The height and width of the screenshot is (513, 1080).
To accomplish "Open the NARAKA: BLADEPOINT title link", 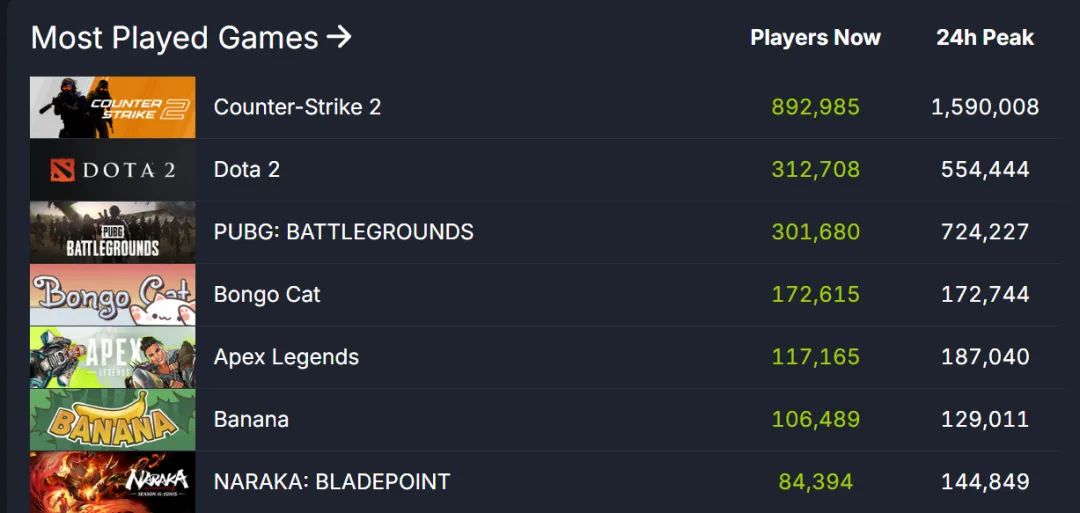I will [x=332, y=482].
